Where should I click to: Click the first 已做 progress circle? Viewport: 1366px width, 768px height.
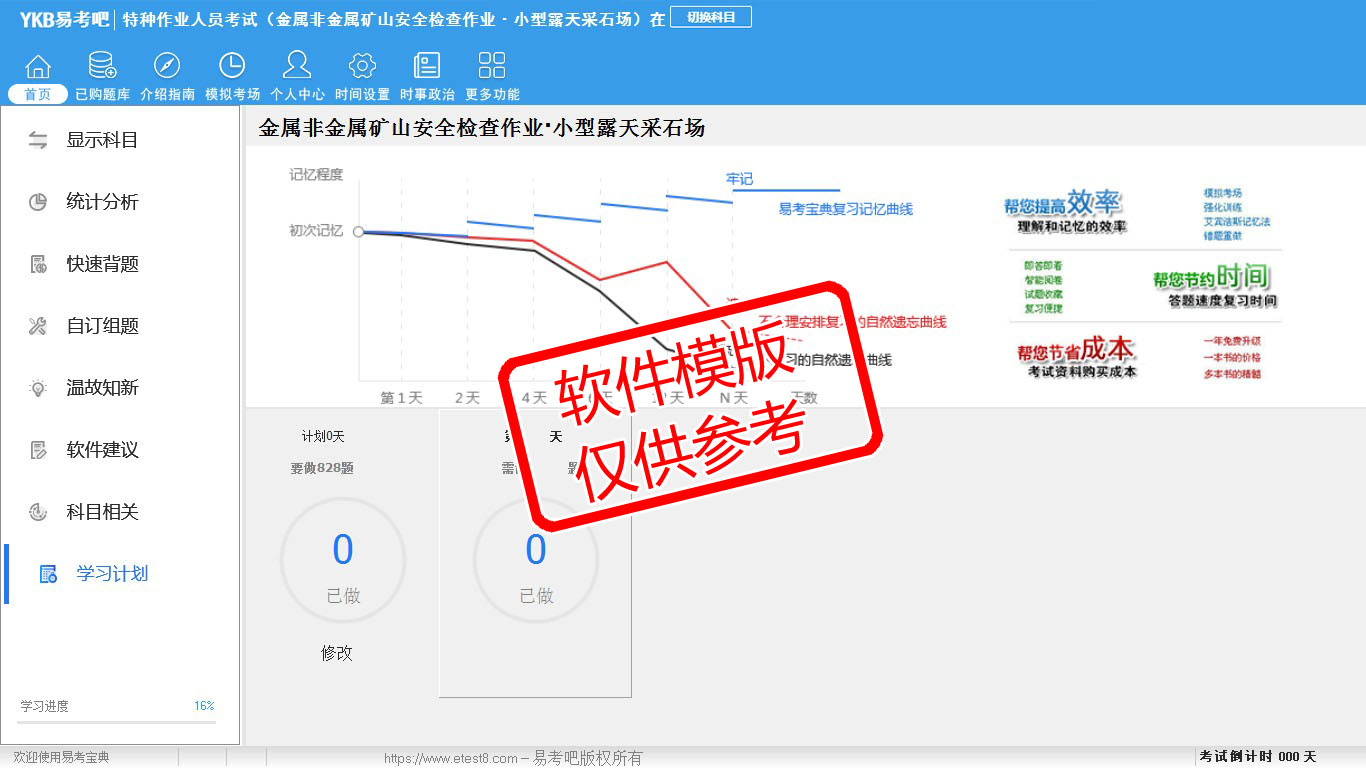(343, 561)
